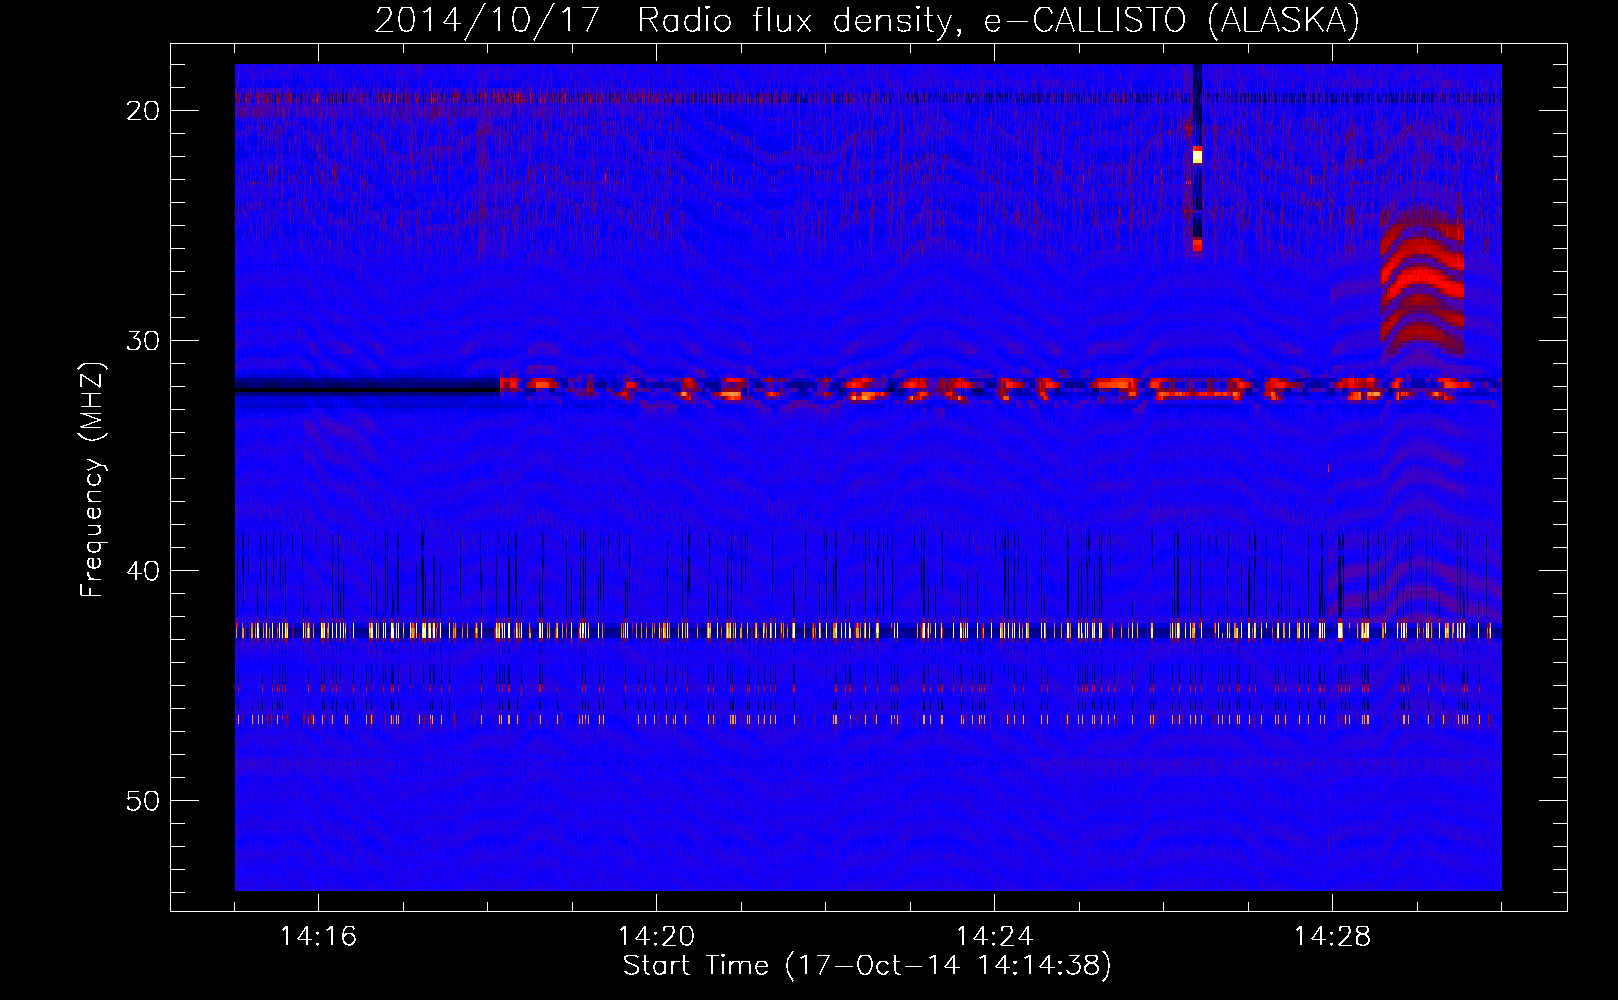
Task: Click the 'Frequency (MHZ)' axis label
Action: coord(92,480)
